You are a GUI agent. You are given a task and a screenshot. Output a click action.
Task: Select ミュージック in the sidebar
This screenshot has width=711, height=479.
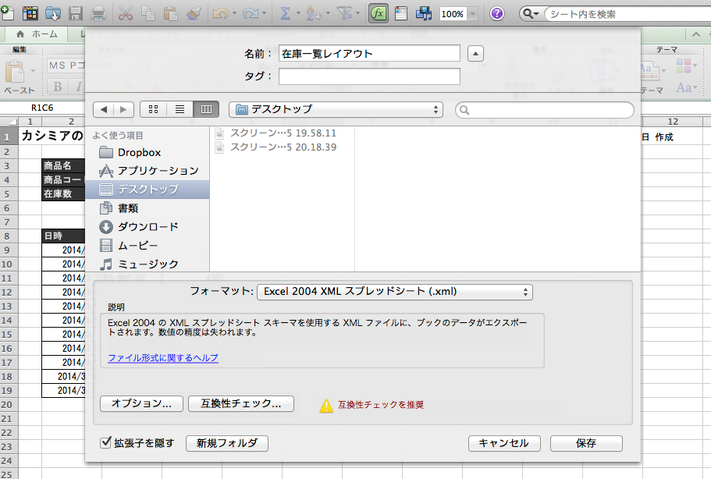(148, 264)
